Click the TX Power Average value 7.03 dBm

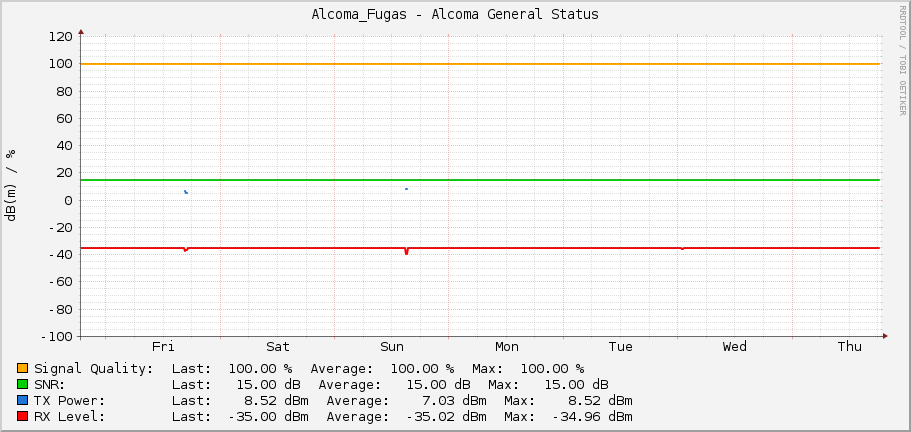point(454,401)
